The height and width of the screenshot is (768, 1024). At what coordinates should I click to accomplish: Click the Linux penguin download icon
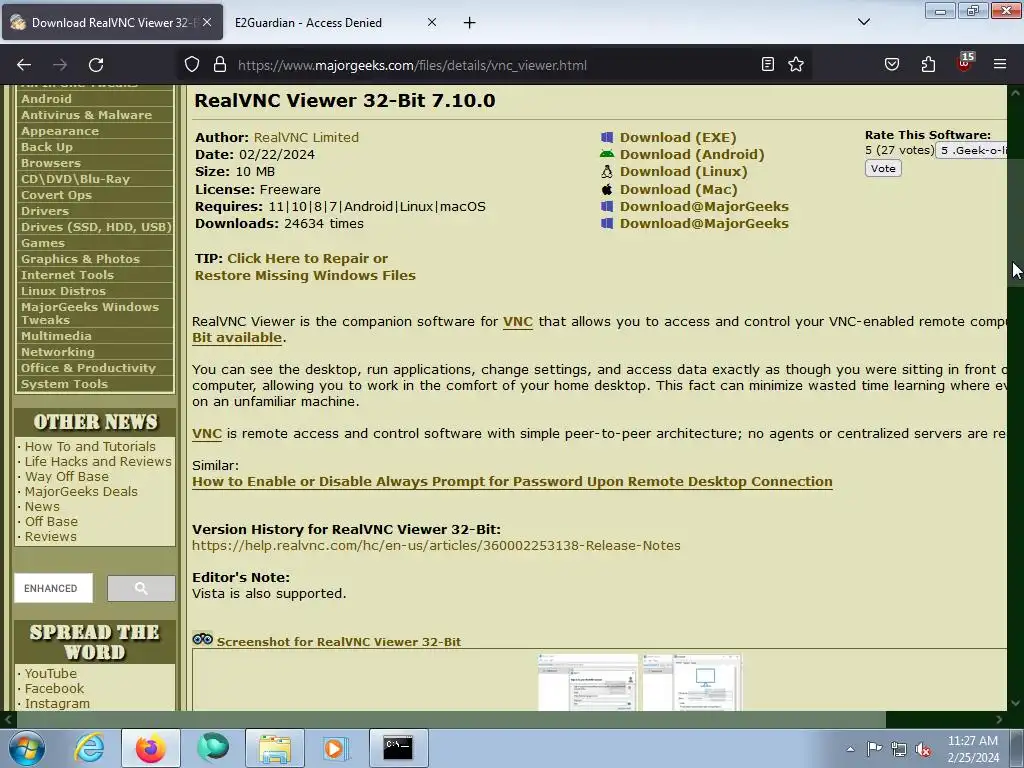click(607, 172)
